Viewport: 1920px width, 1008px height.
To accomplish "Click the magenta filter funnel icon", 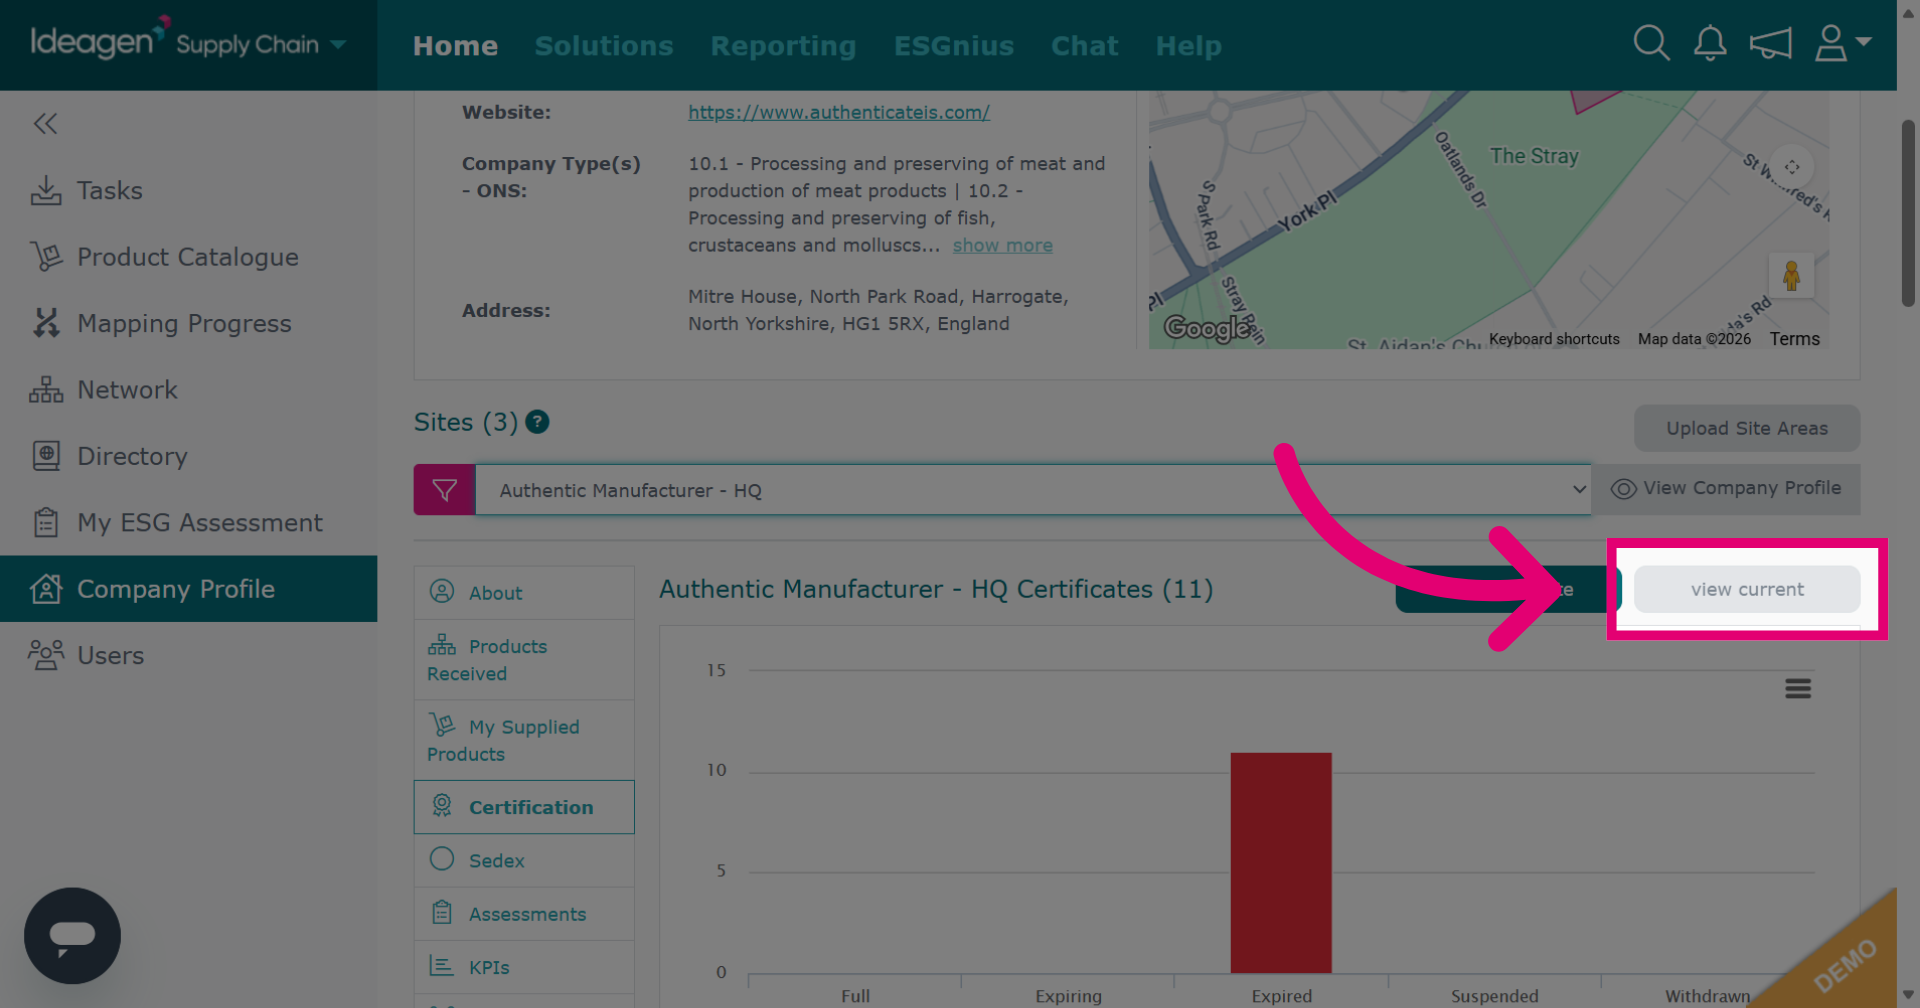I will [444, 490].
